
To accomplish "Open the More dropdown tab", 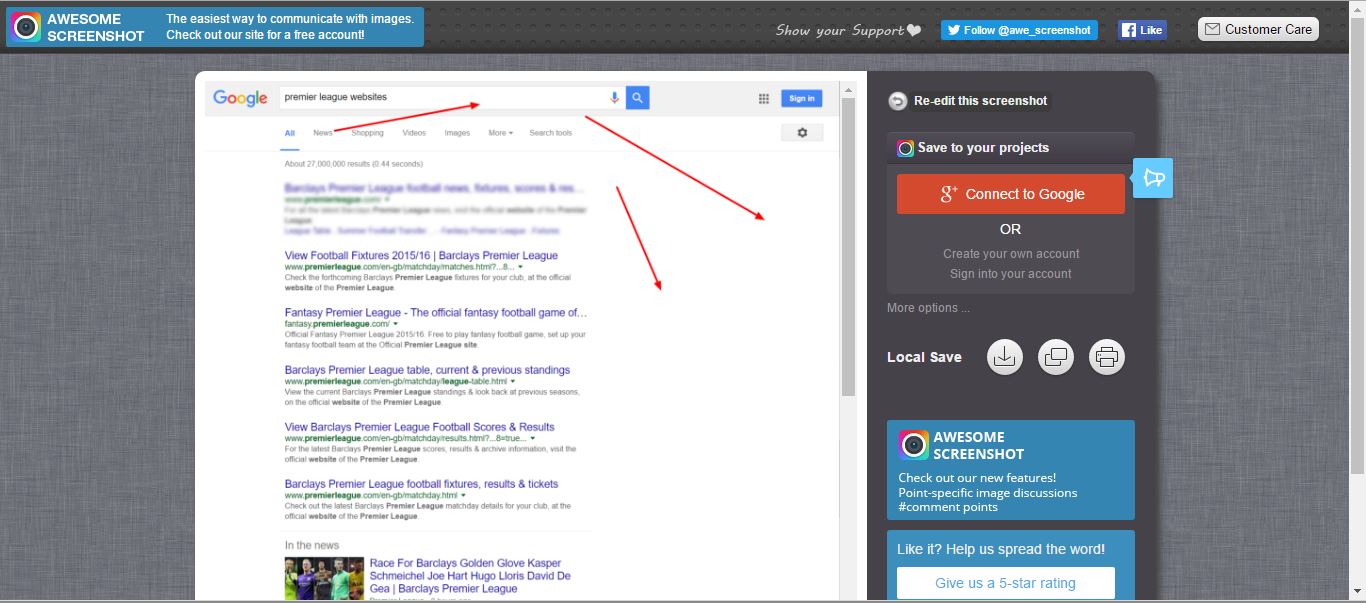I will pyautogui.click(x=500, y=133).
